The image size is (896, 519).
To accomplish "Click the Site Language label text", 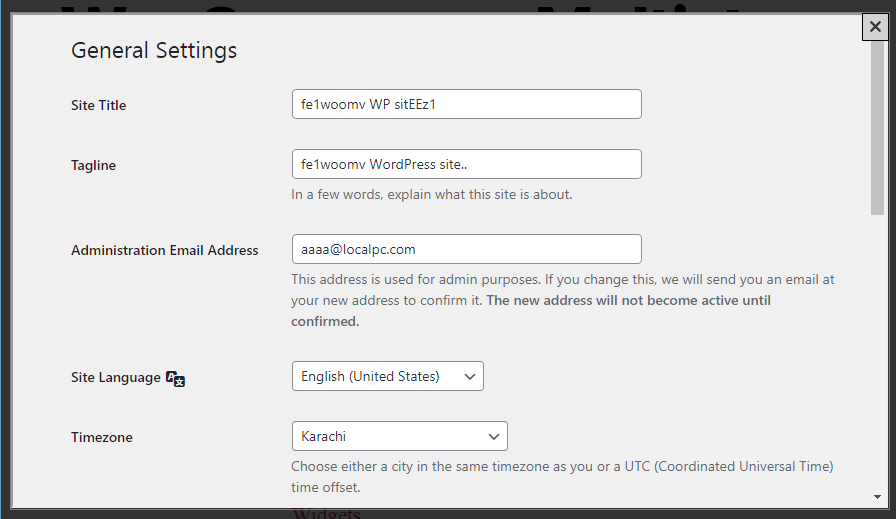I will click(116, 378).
